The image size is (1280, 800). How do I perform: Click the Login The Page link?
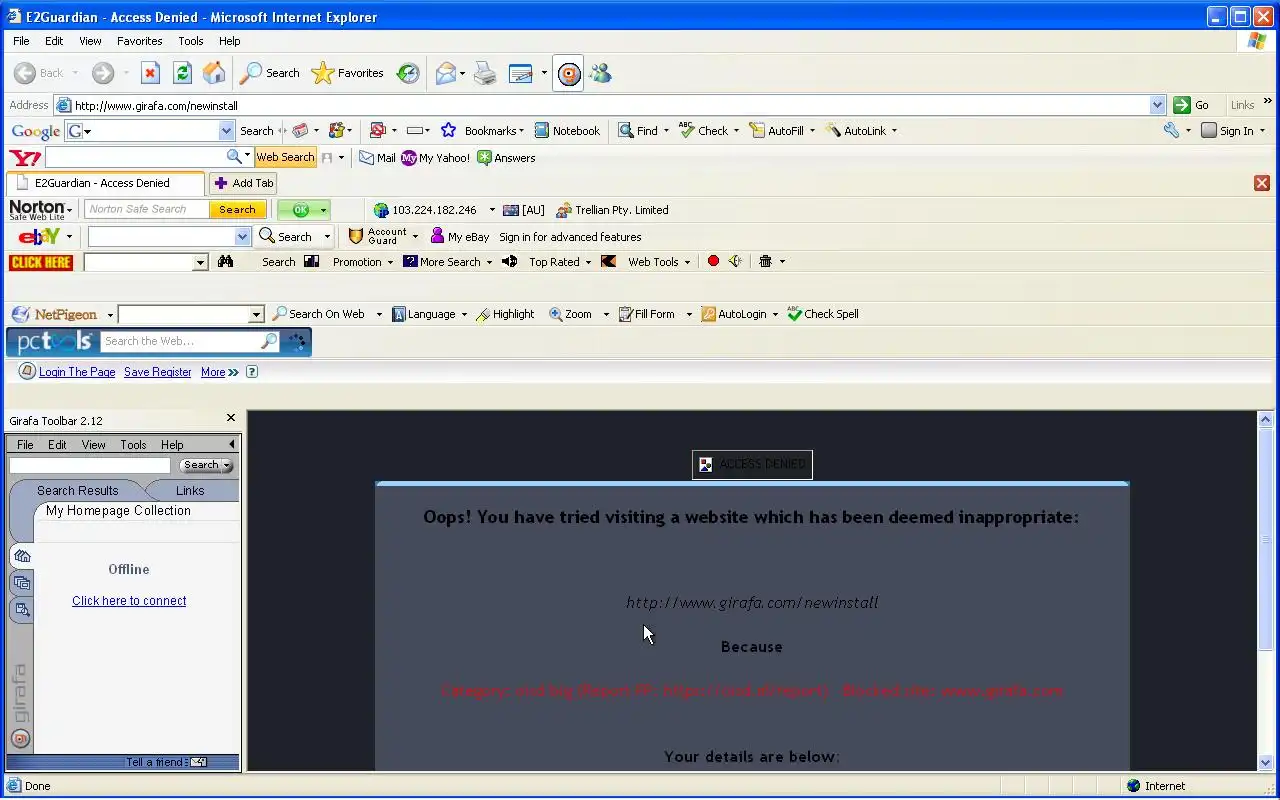77,372
